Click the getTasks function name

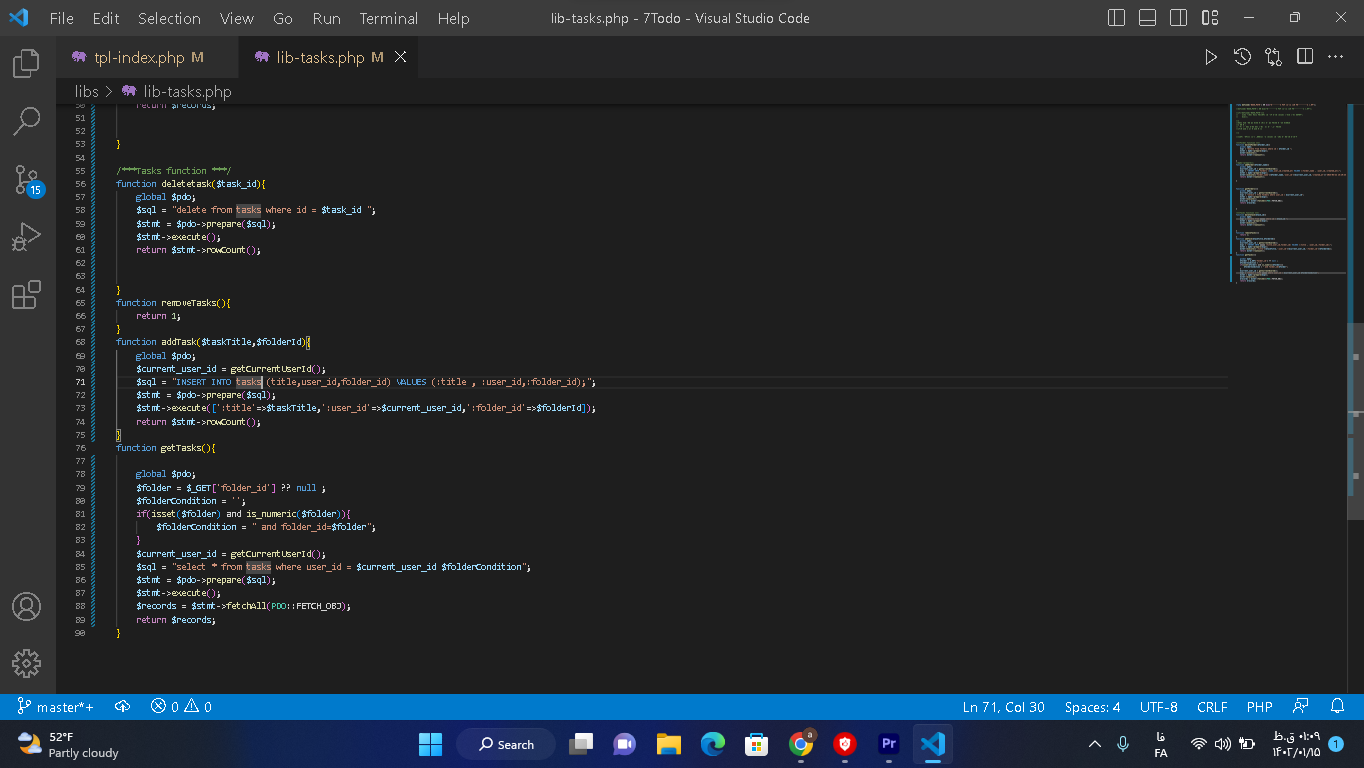coord(182,448)
